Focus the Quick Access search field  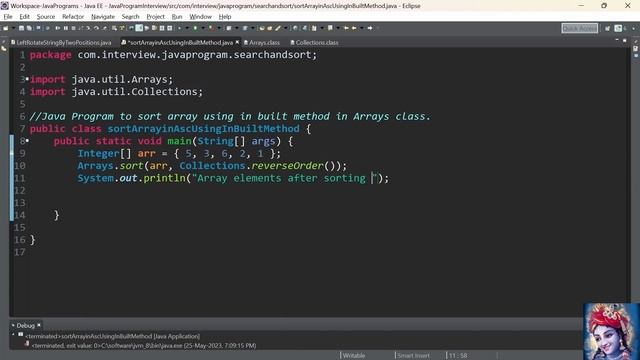click(x=579, y=28)
